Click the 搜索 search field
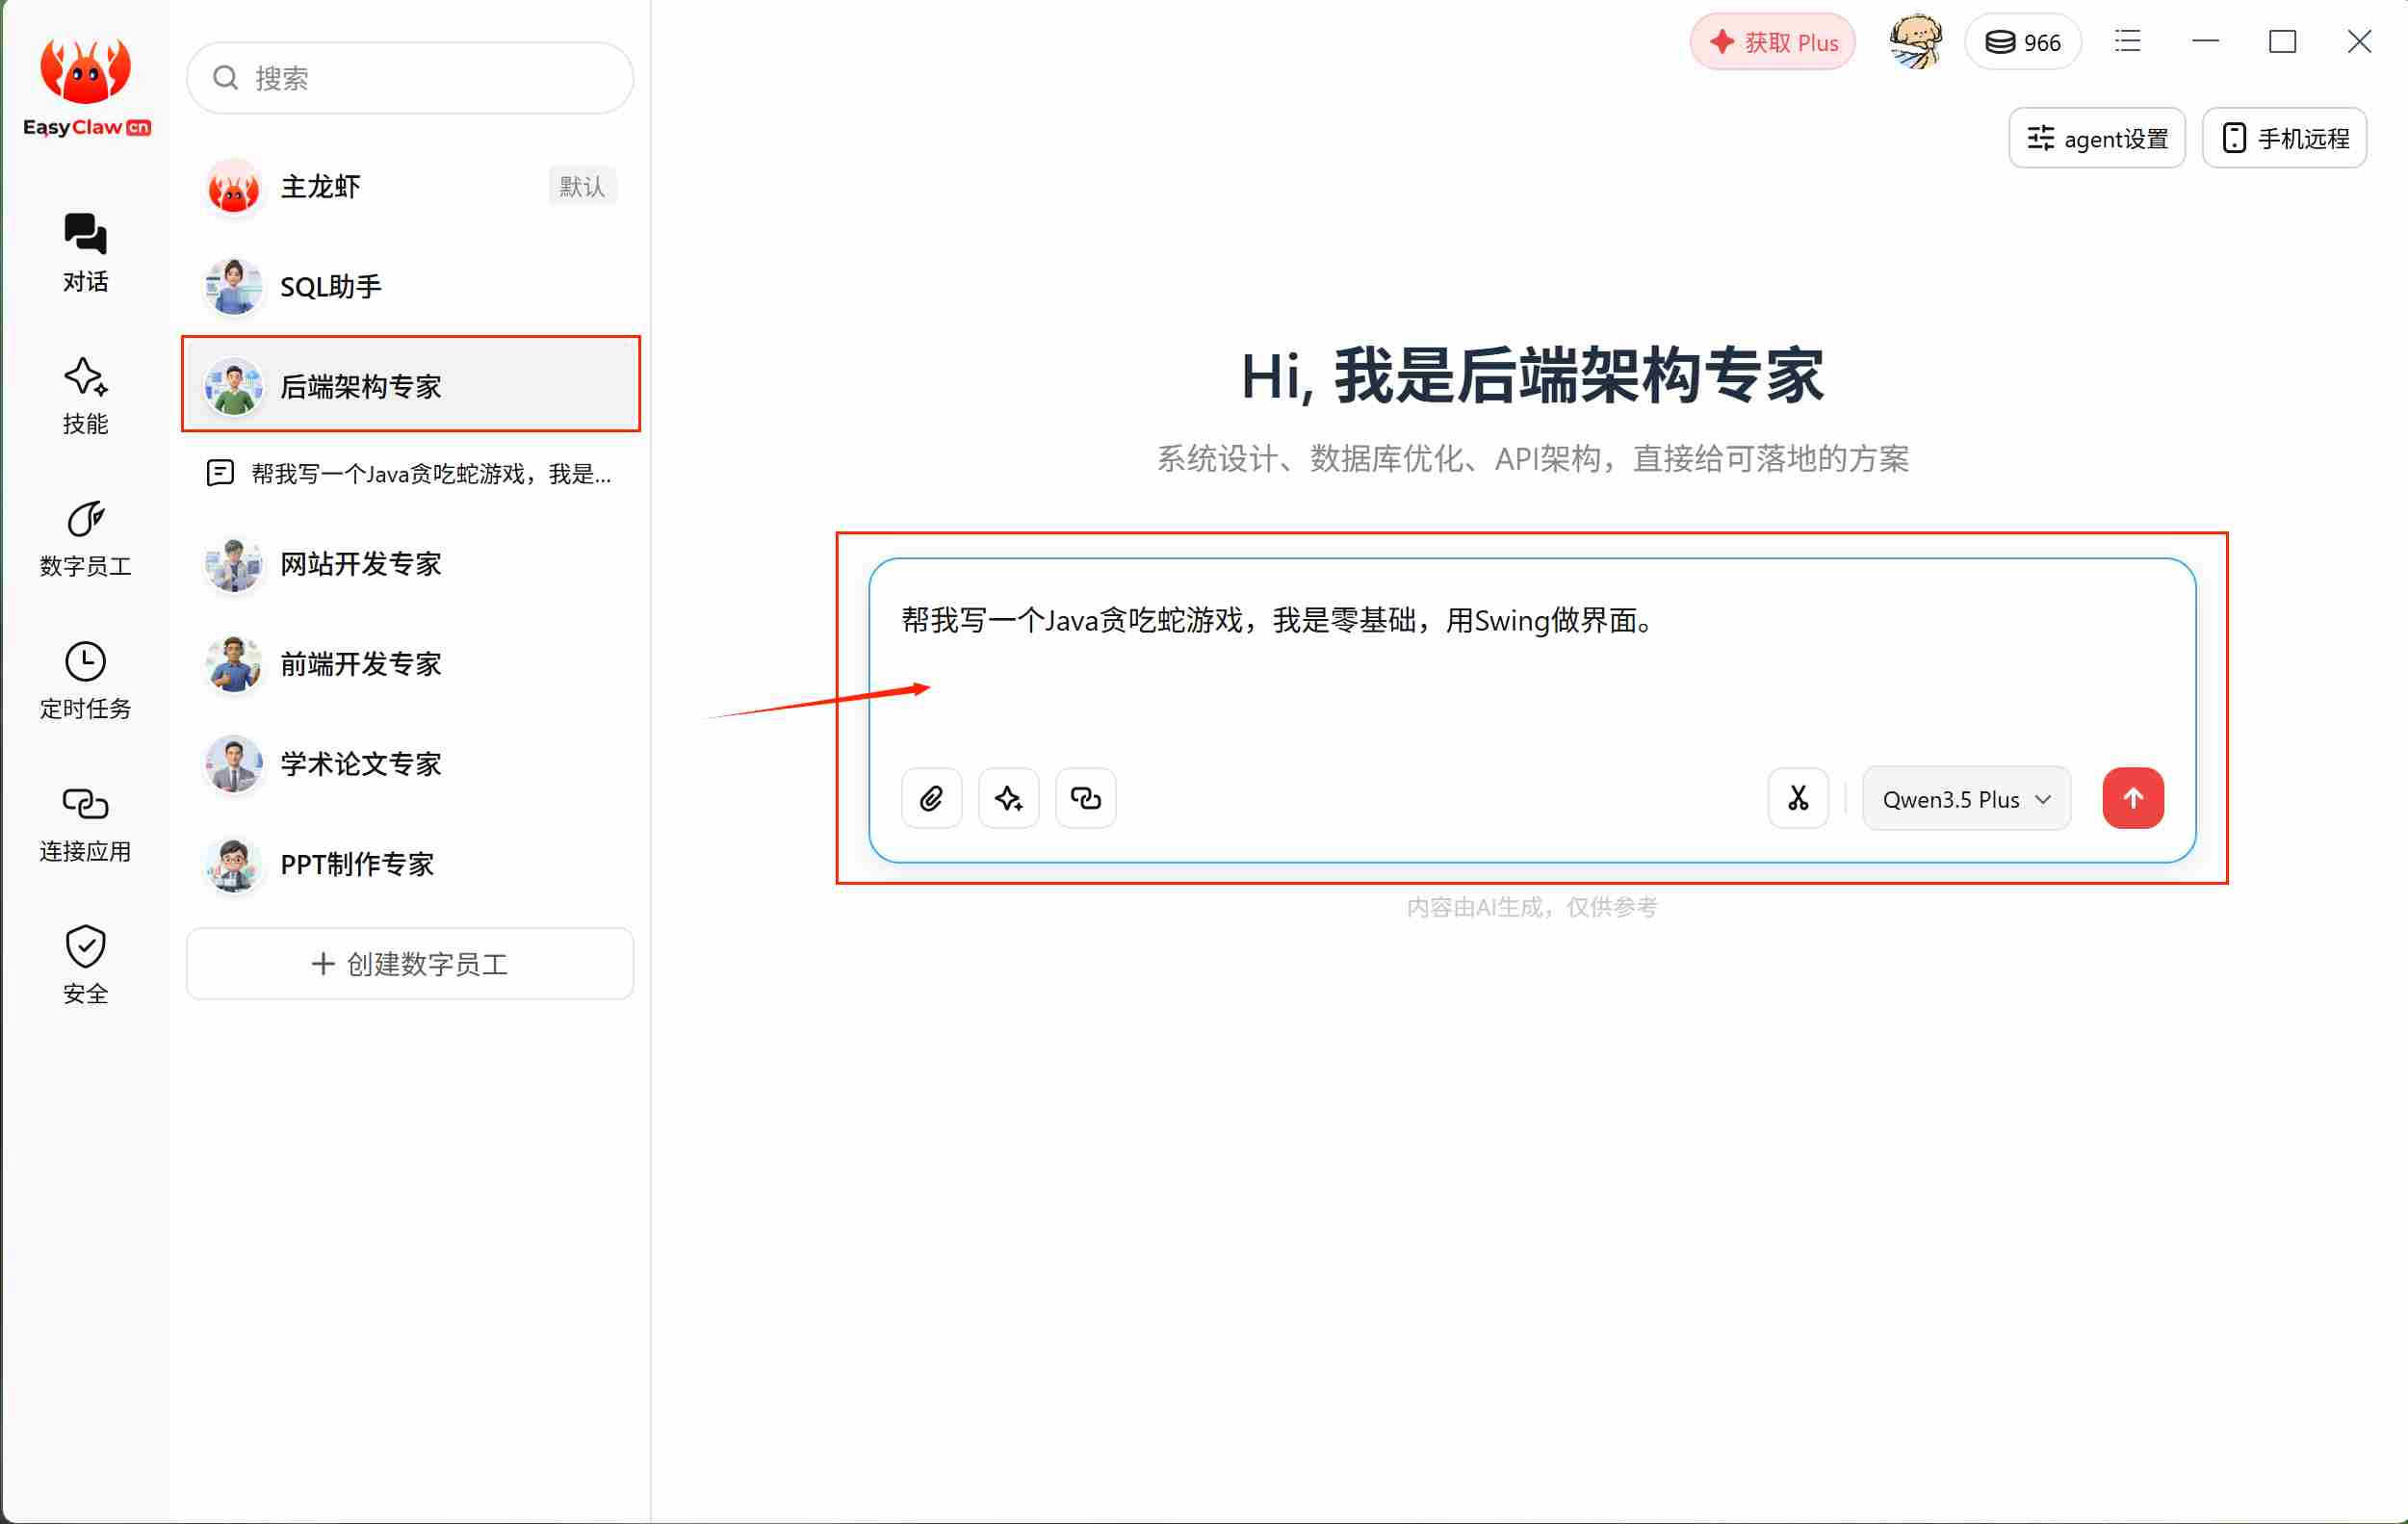The height and width of the screenshot is (1524, 2408). [x=410, y=78]
